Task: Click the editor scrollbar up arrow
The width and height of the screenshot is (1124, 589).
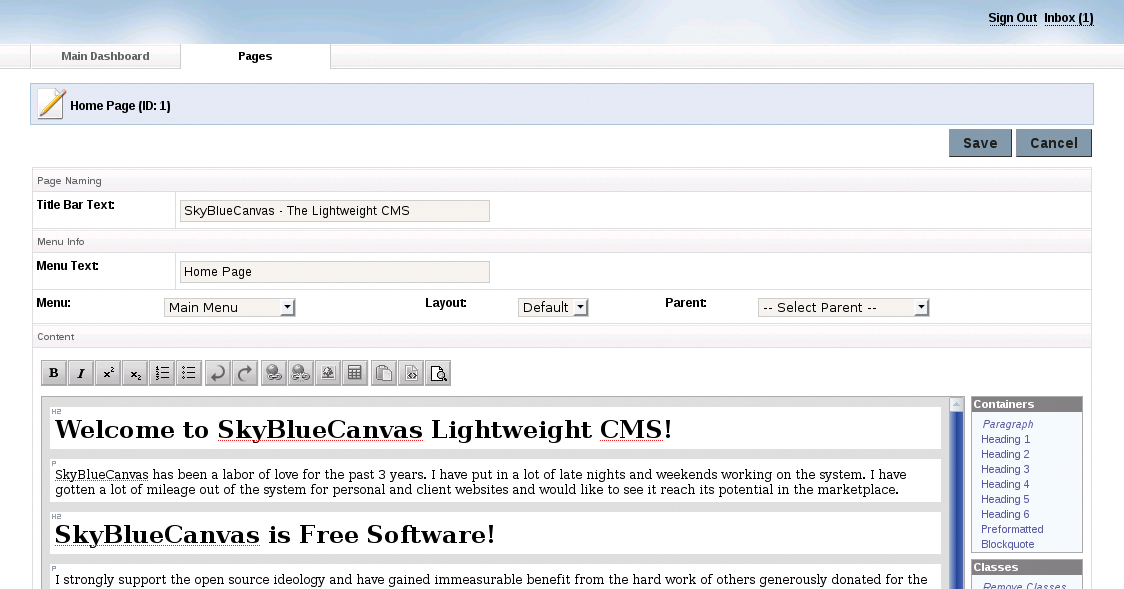Action: point(956,405)
